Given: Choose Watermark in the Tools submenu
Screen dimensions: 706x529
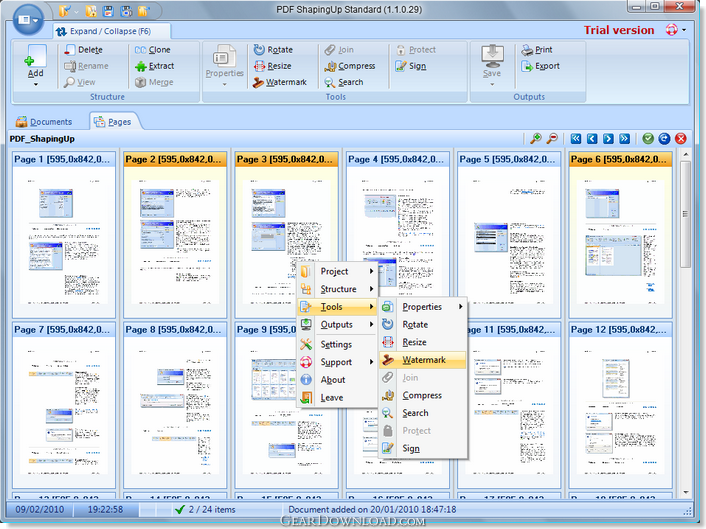Looking at the screenshot, I should point(423,360).
